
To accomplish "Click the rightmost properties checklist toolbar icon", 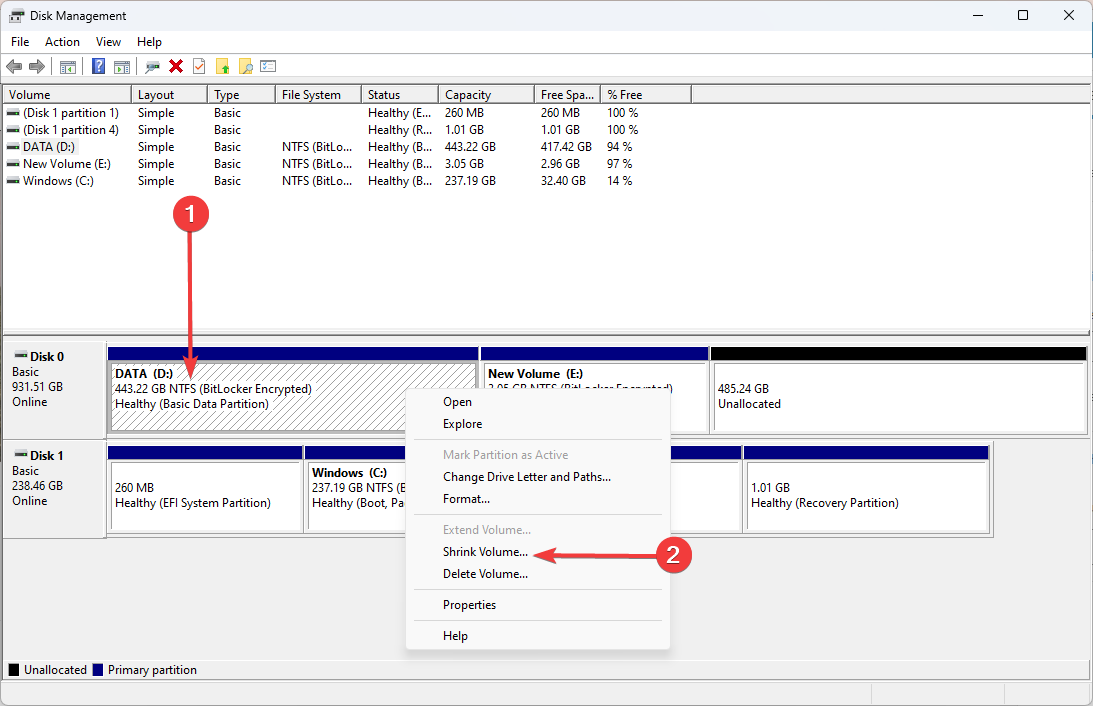I will coord(268,66).
